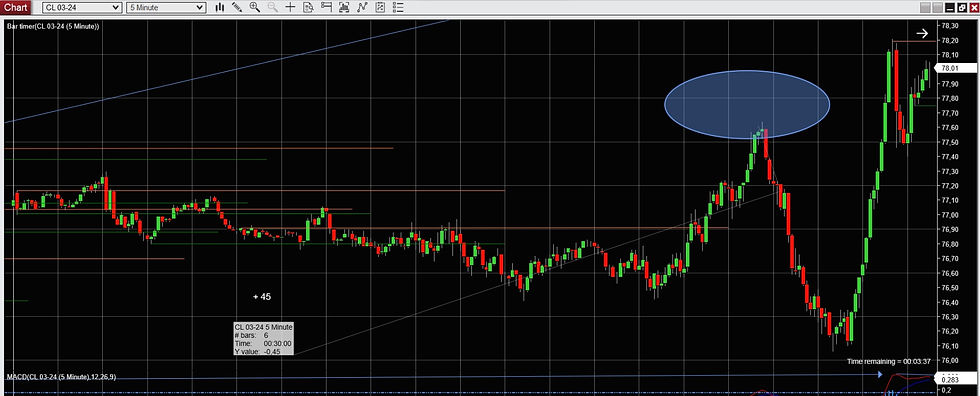Toggle the data box icon
This screenshot has width=980, height=396.
point(308,7)
